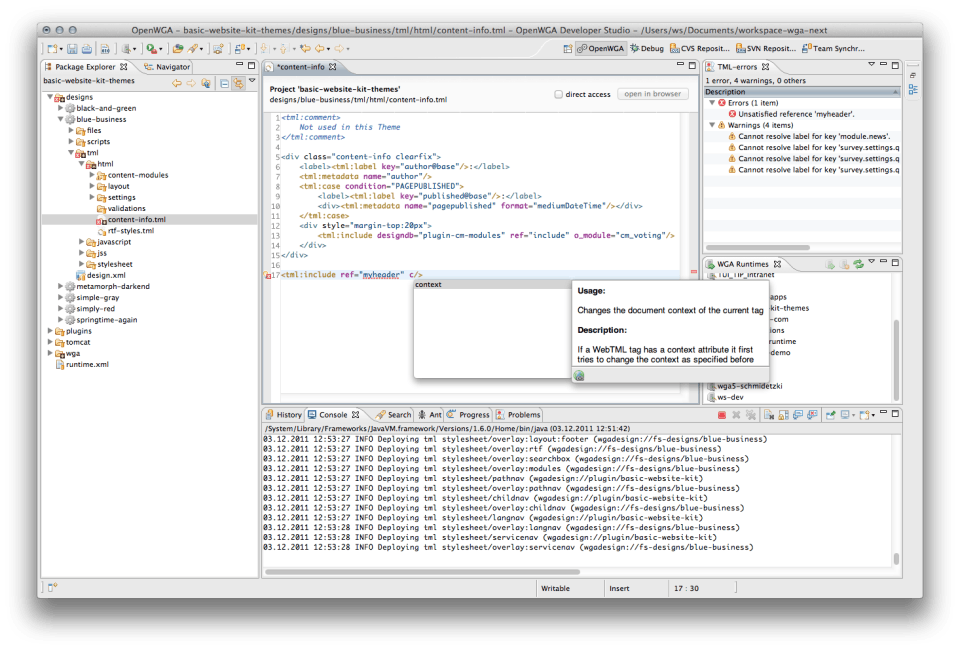The height and width of the screenshot is (650, 960).
Task: Collapse the Errors (1 item) group
Action: pos(711,103)
